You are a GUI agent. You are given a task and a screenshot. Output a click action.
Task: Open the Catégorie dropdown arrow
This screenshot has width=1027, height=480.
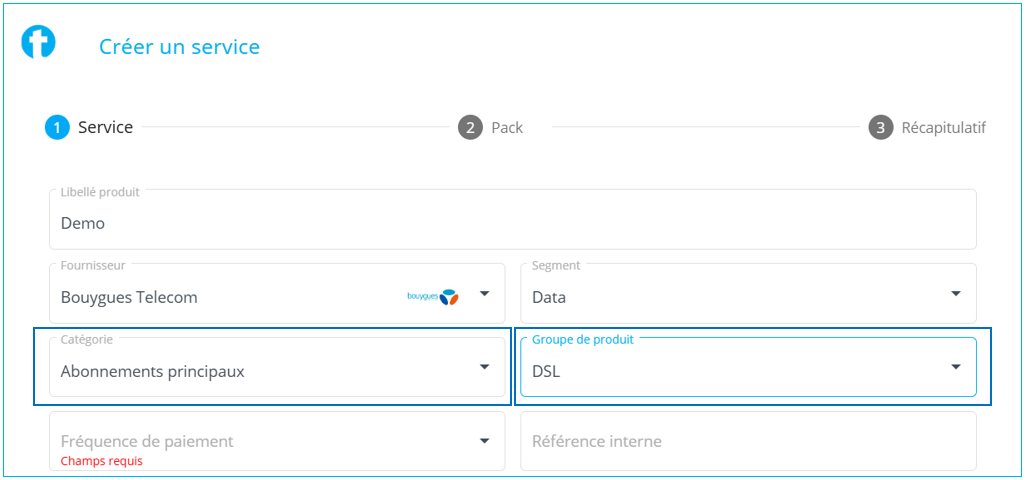click(484, 368)
